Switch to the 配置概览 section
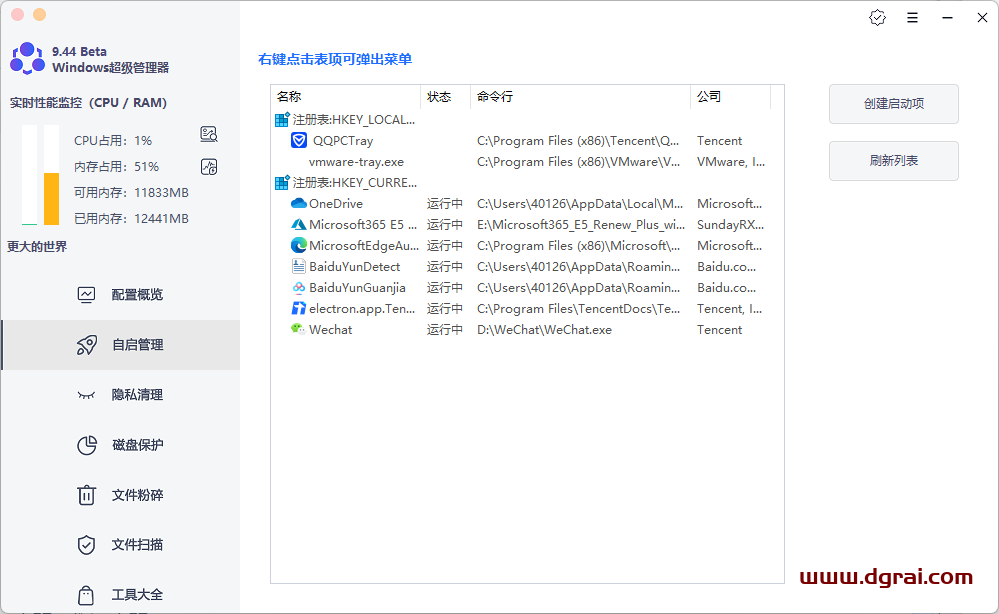This screenshot has width=999, height=614. (121, 294)
